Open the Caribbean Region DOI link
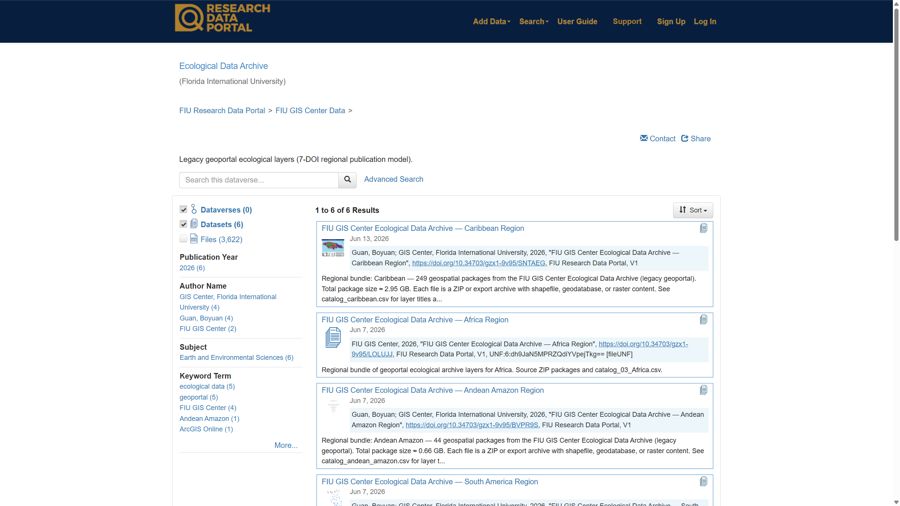 click(x=479, y=263)
